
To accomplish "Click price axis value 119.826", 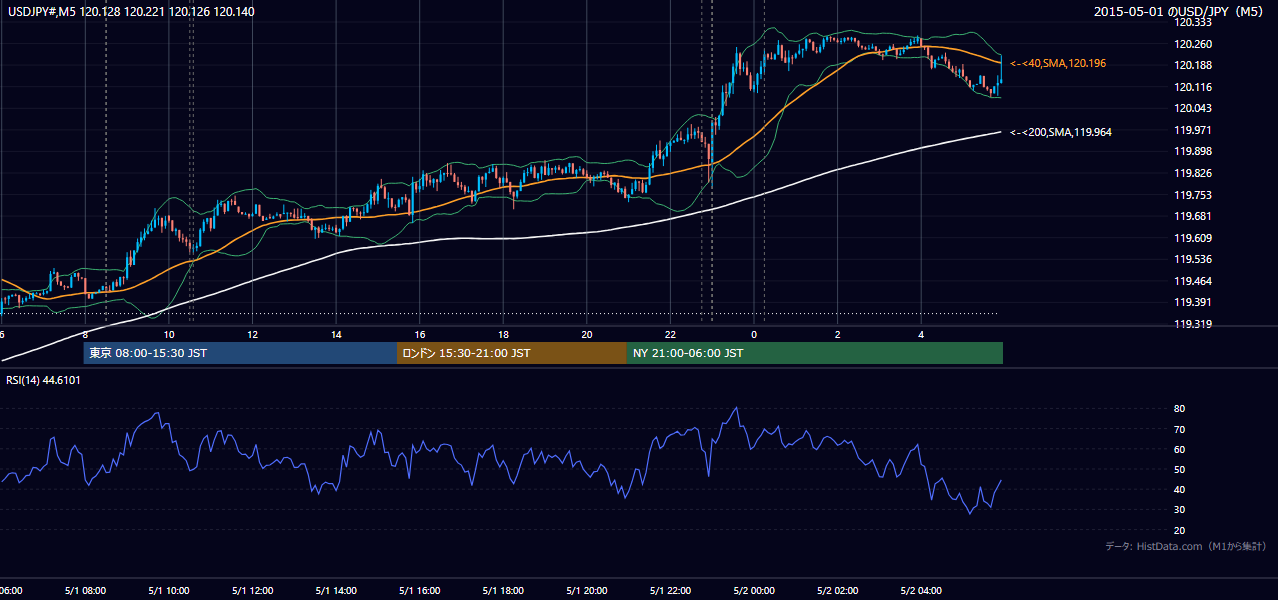I will point(1193,173).
